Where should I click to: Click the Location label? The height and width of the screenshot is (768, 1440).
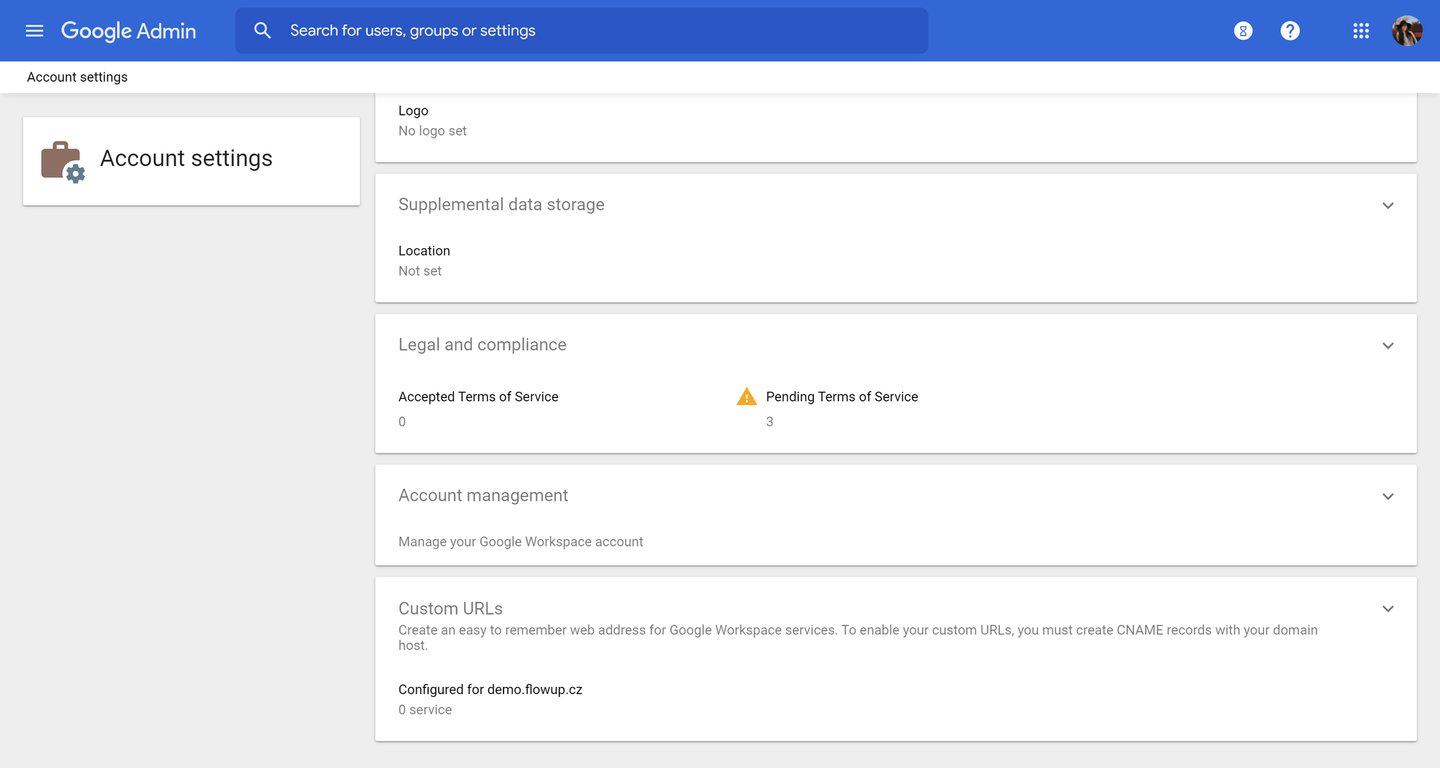424,251
